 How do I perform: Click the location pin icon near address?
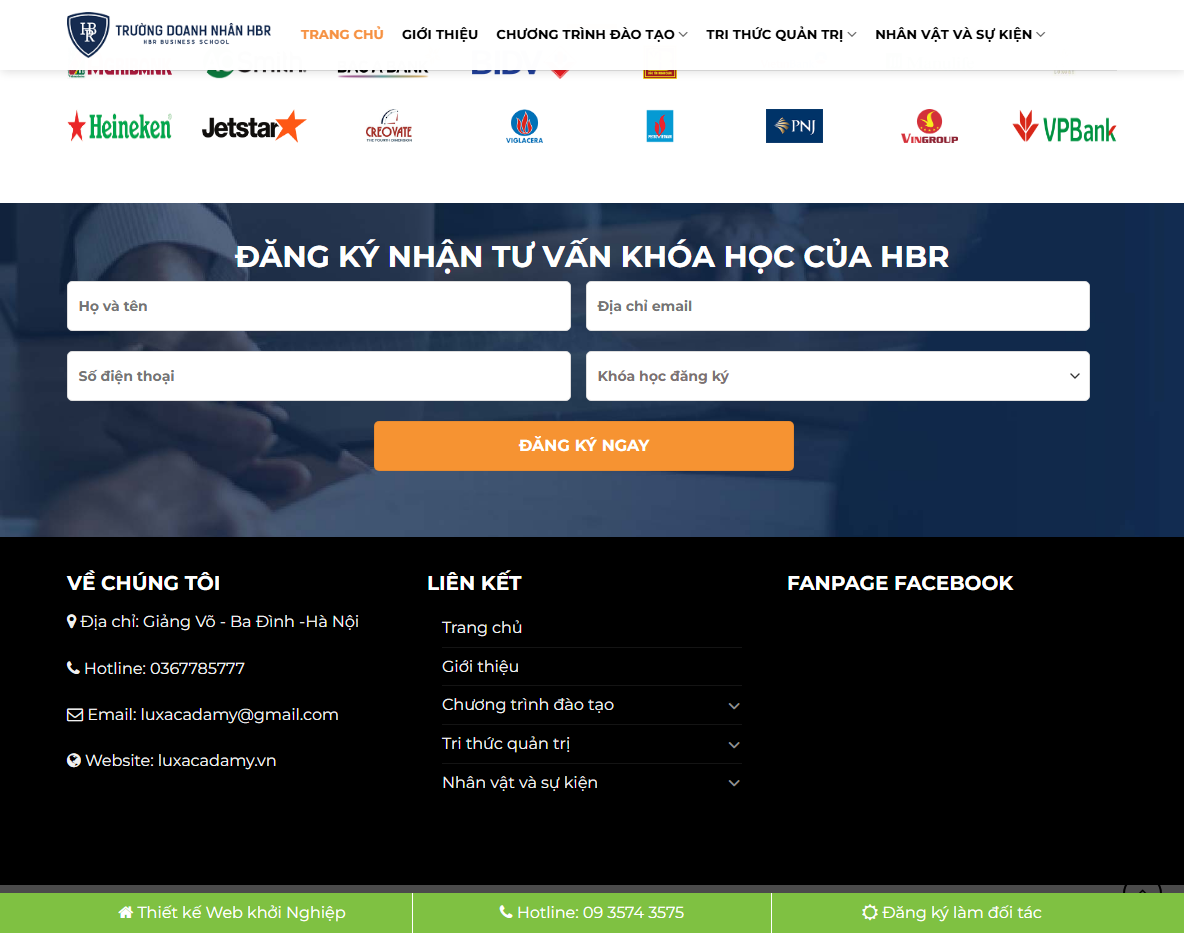[x=69, y=620]
